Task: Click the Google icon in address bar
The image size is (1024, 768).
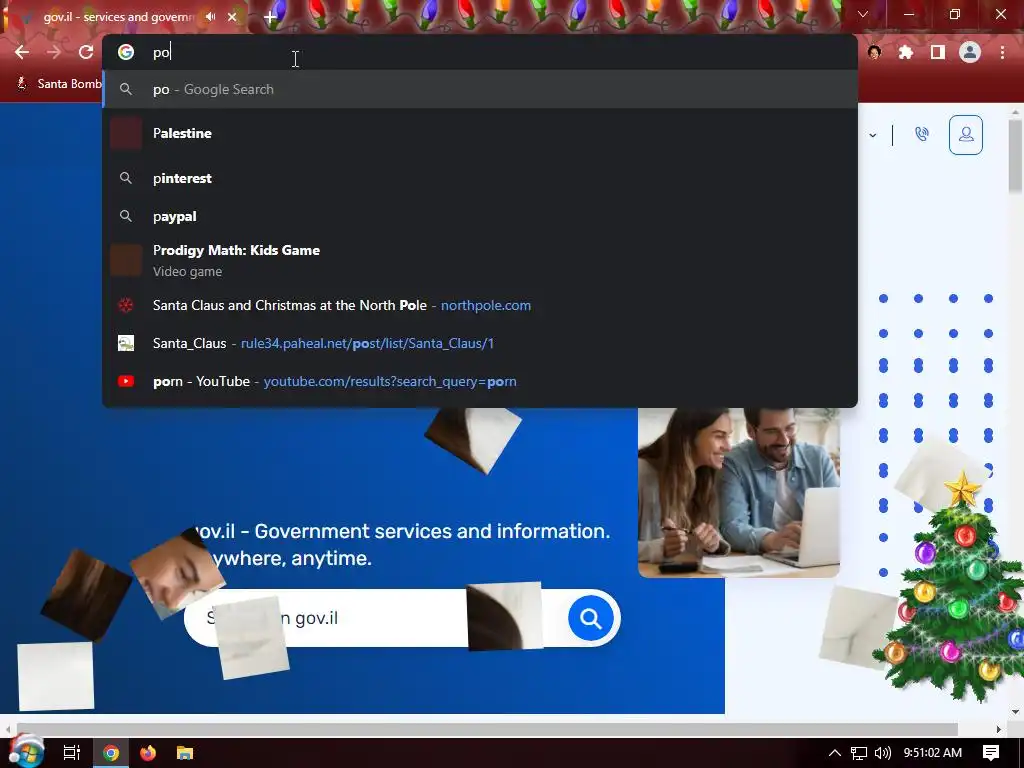Action: click(126, 52)
